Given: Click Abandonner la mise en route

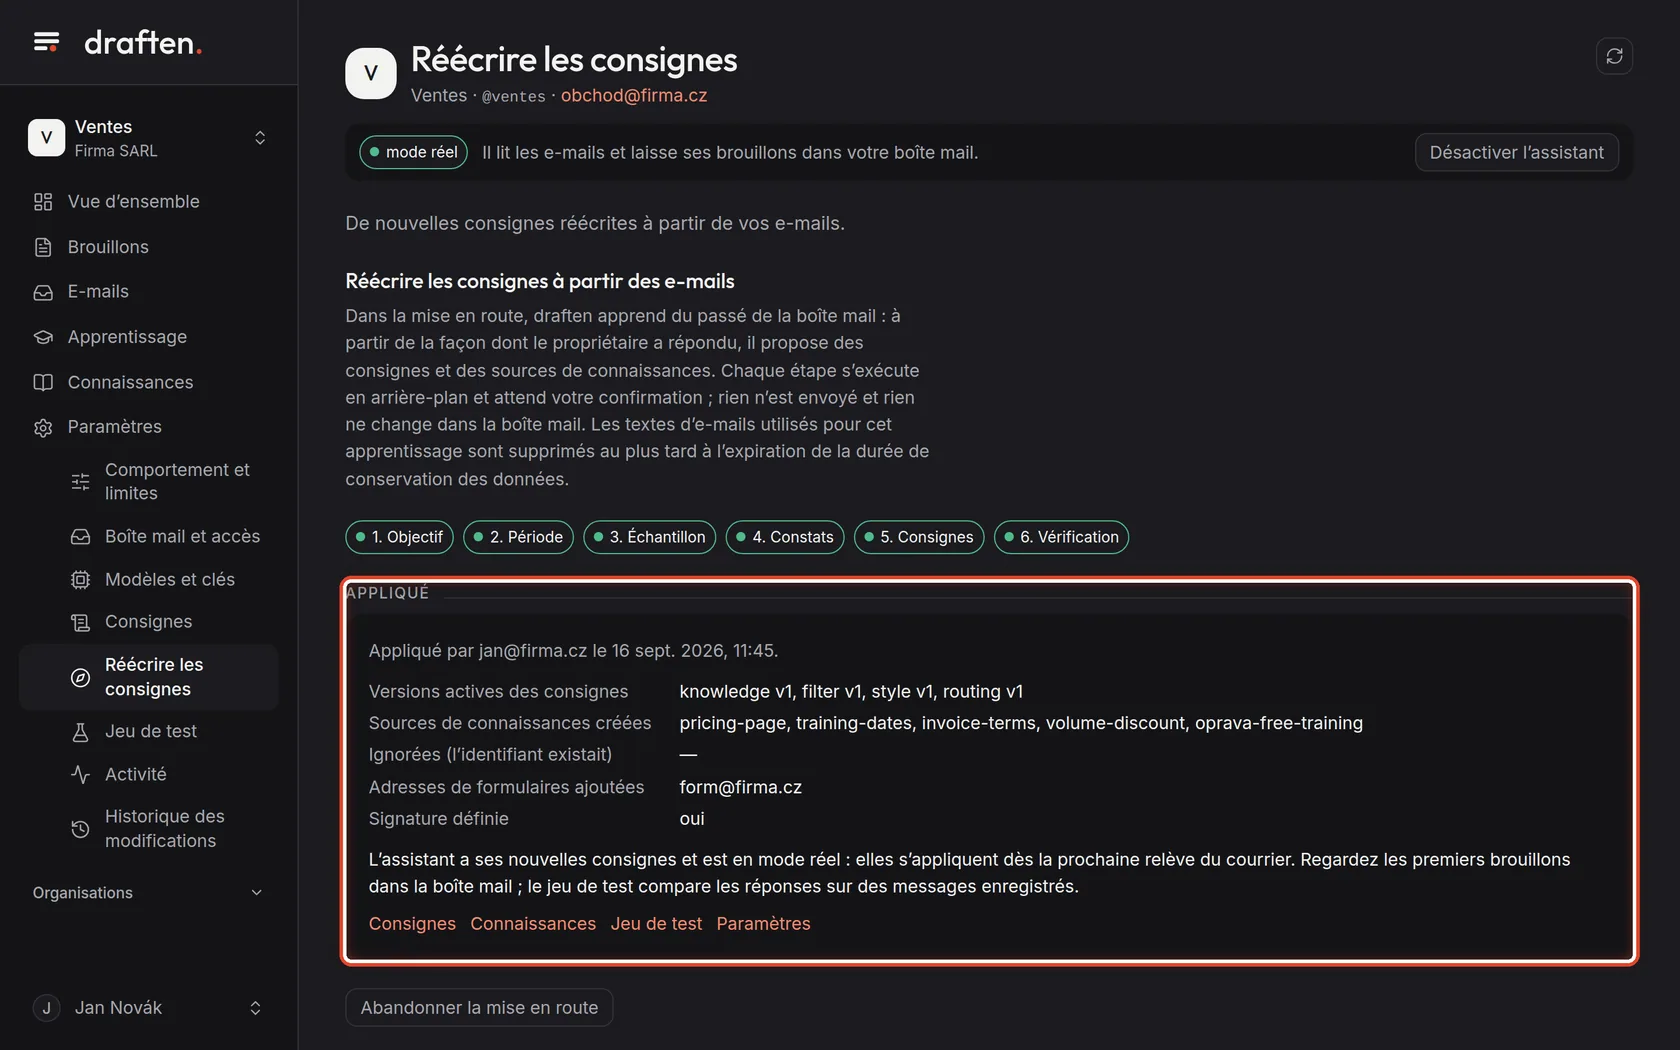Looking at the screenshot, I should coord(479,1008).
